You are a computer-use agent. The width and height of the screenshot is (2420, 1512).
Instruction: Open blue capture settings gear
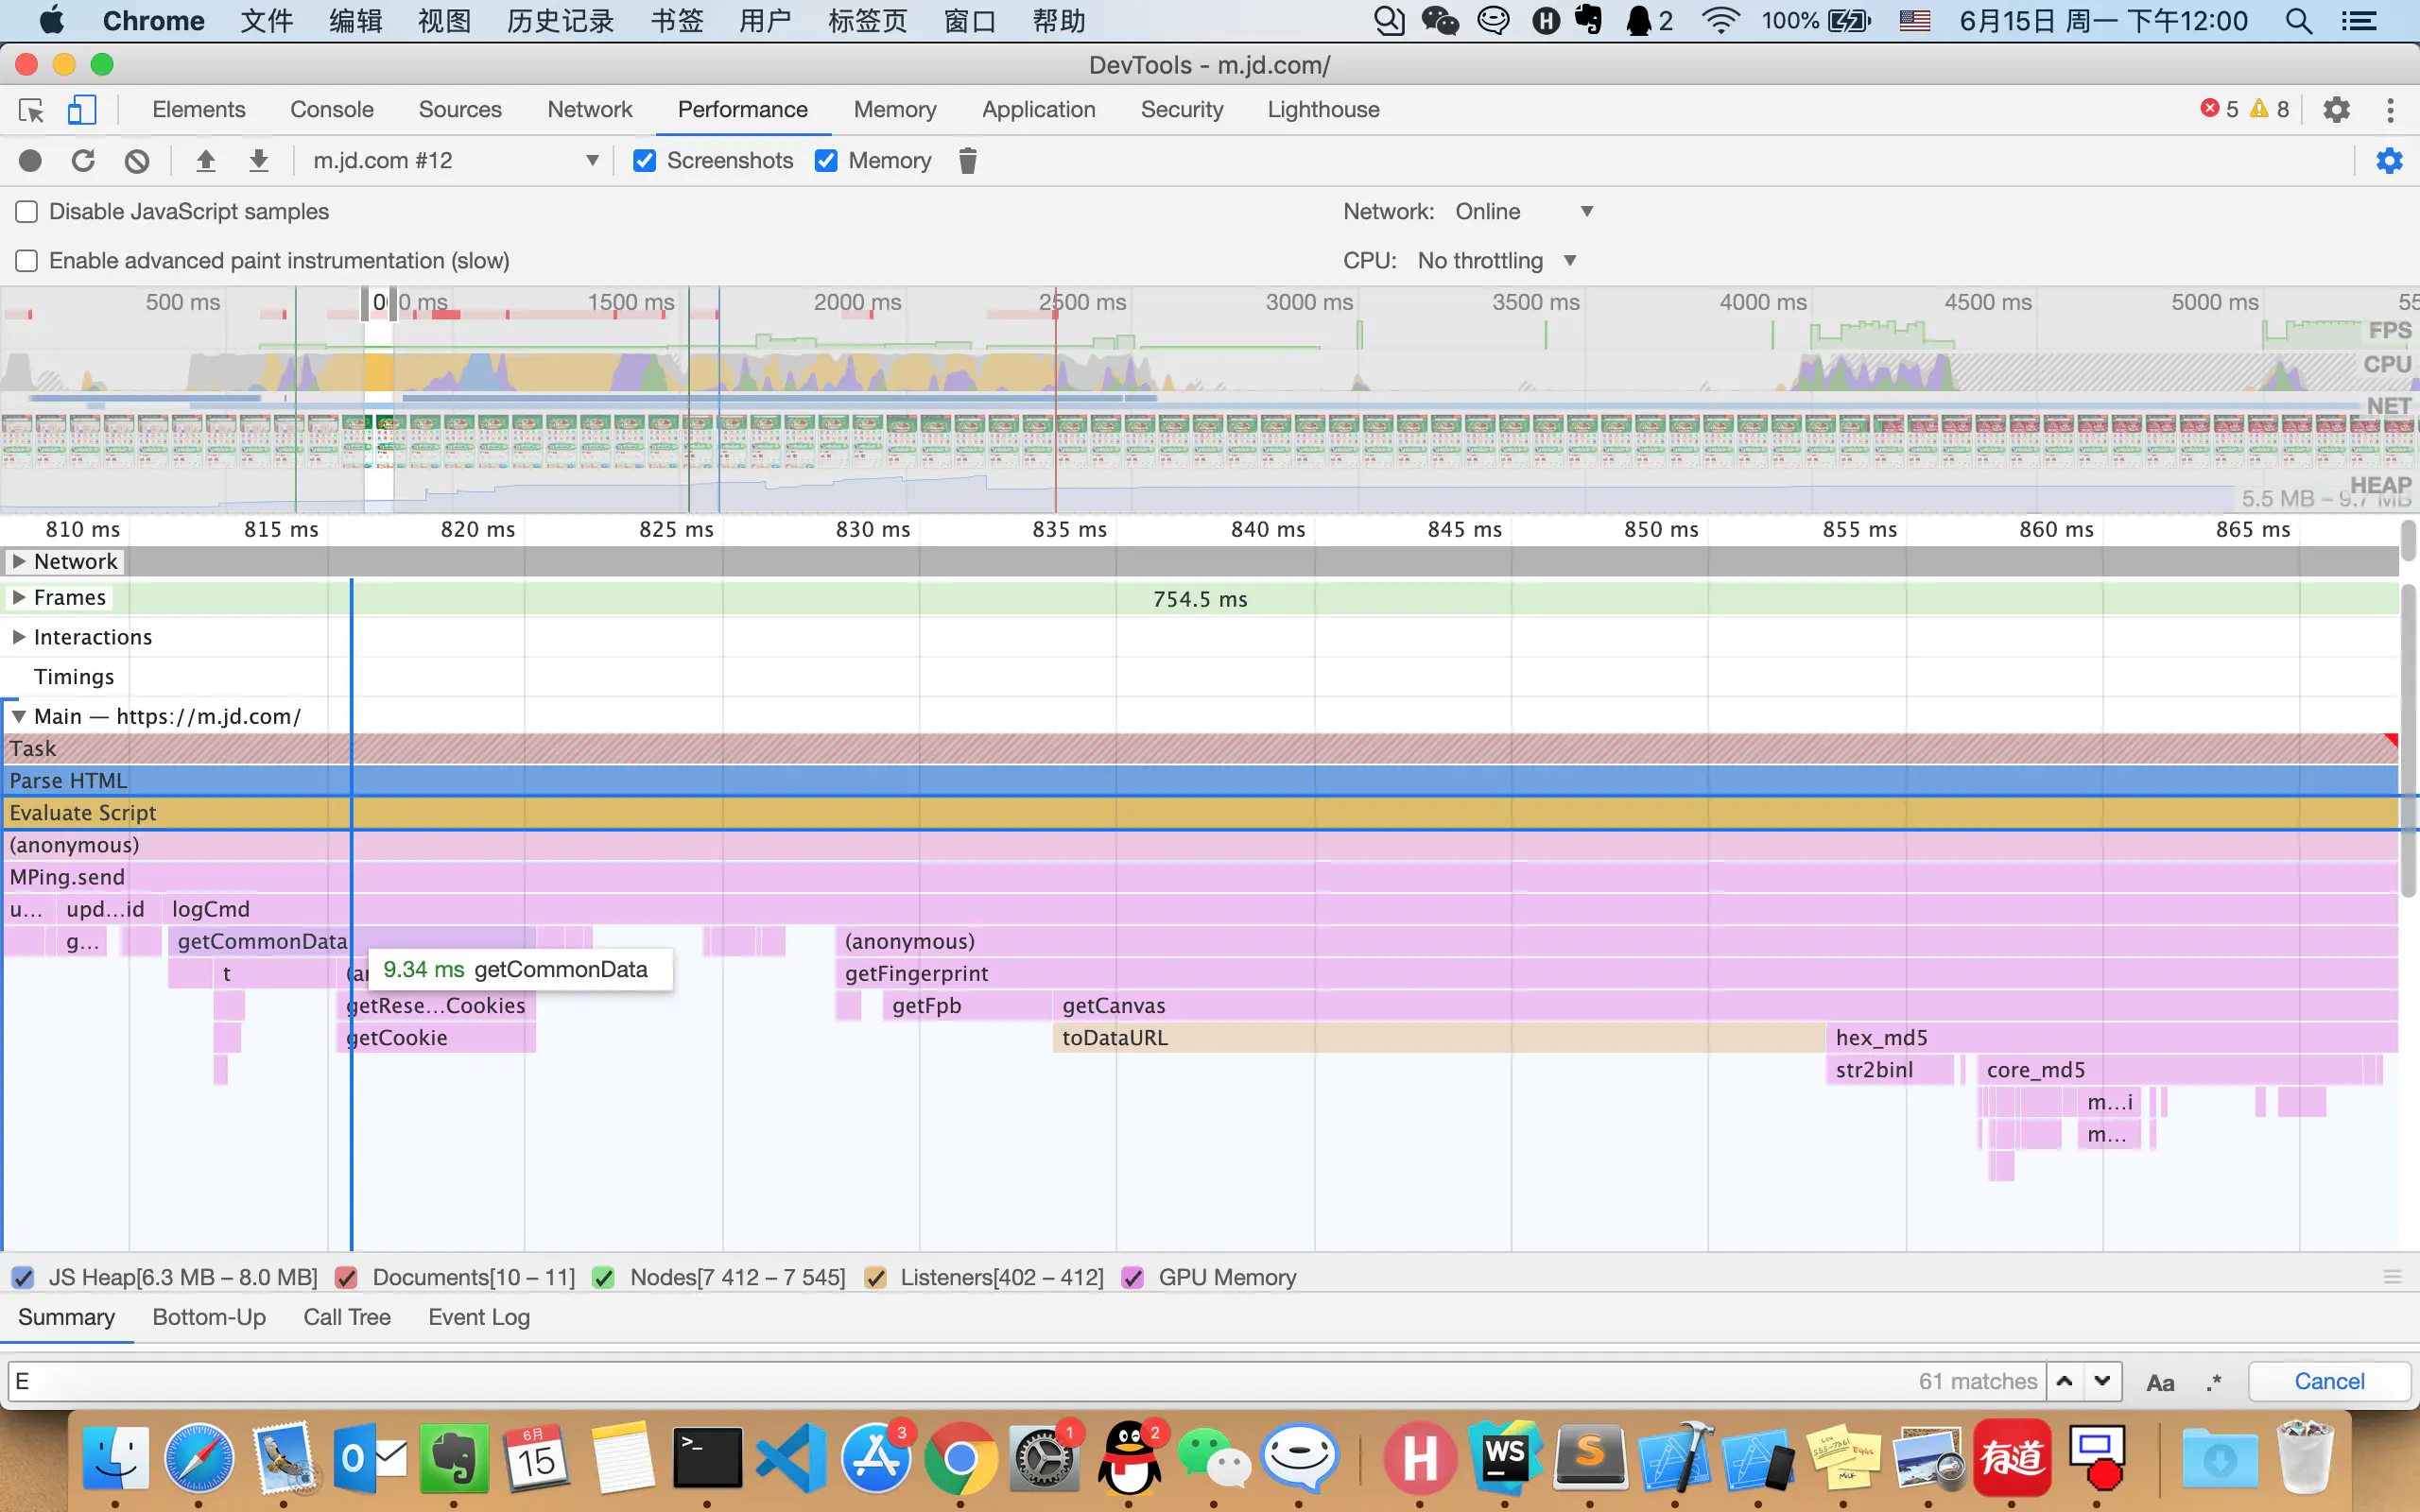tap(2389, 161)
